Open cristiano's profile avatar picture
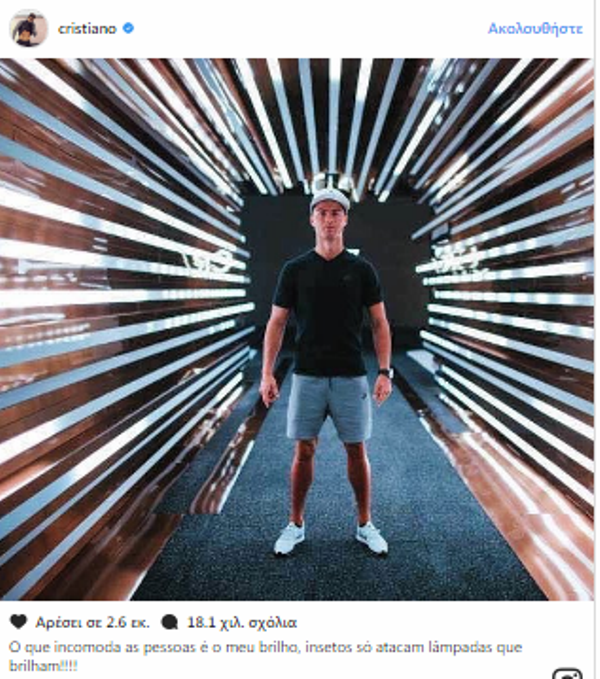Viewport: 600px width, 679px height. (x=29, y=28)
